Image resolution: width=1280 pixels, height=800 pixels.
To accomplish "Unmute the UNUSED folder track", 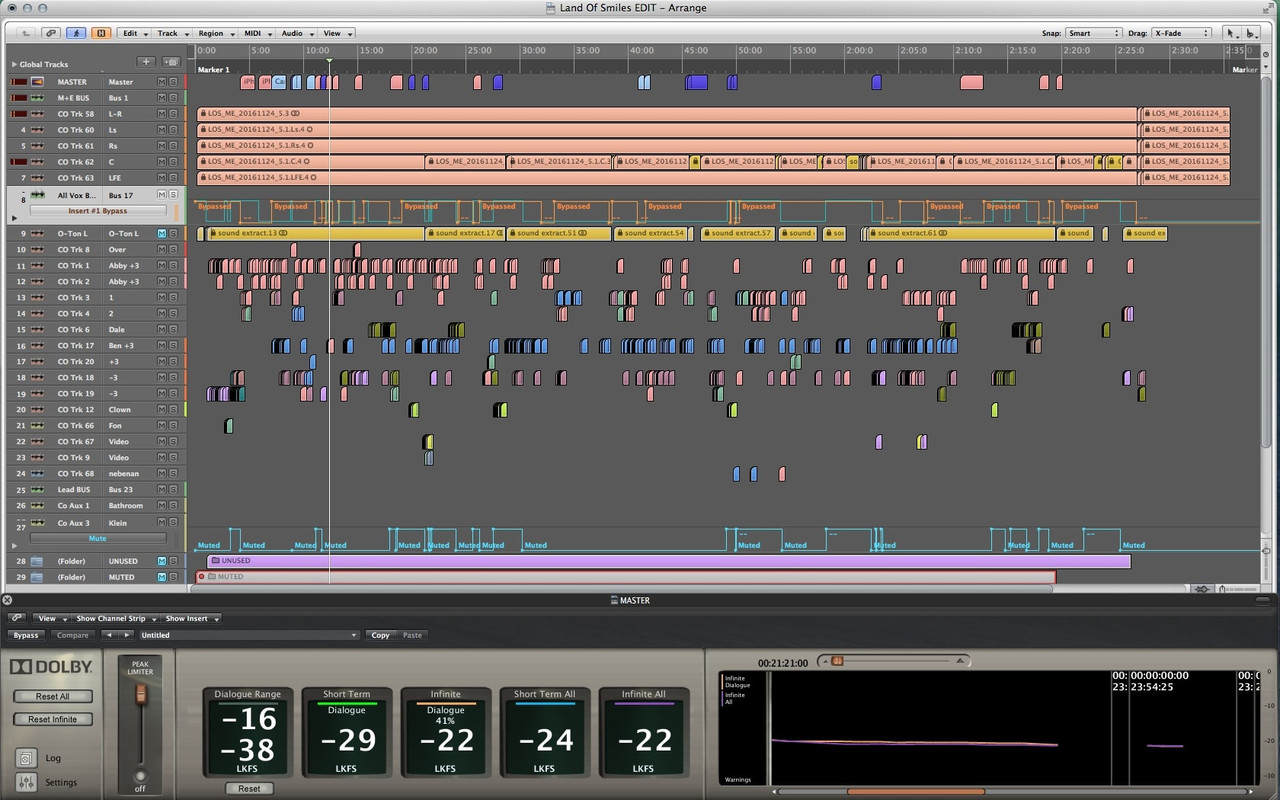I will pyautogui.click(x=162, y=561).
